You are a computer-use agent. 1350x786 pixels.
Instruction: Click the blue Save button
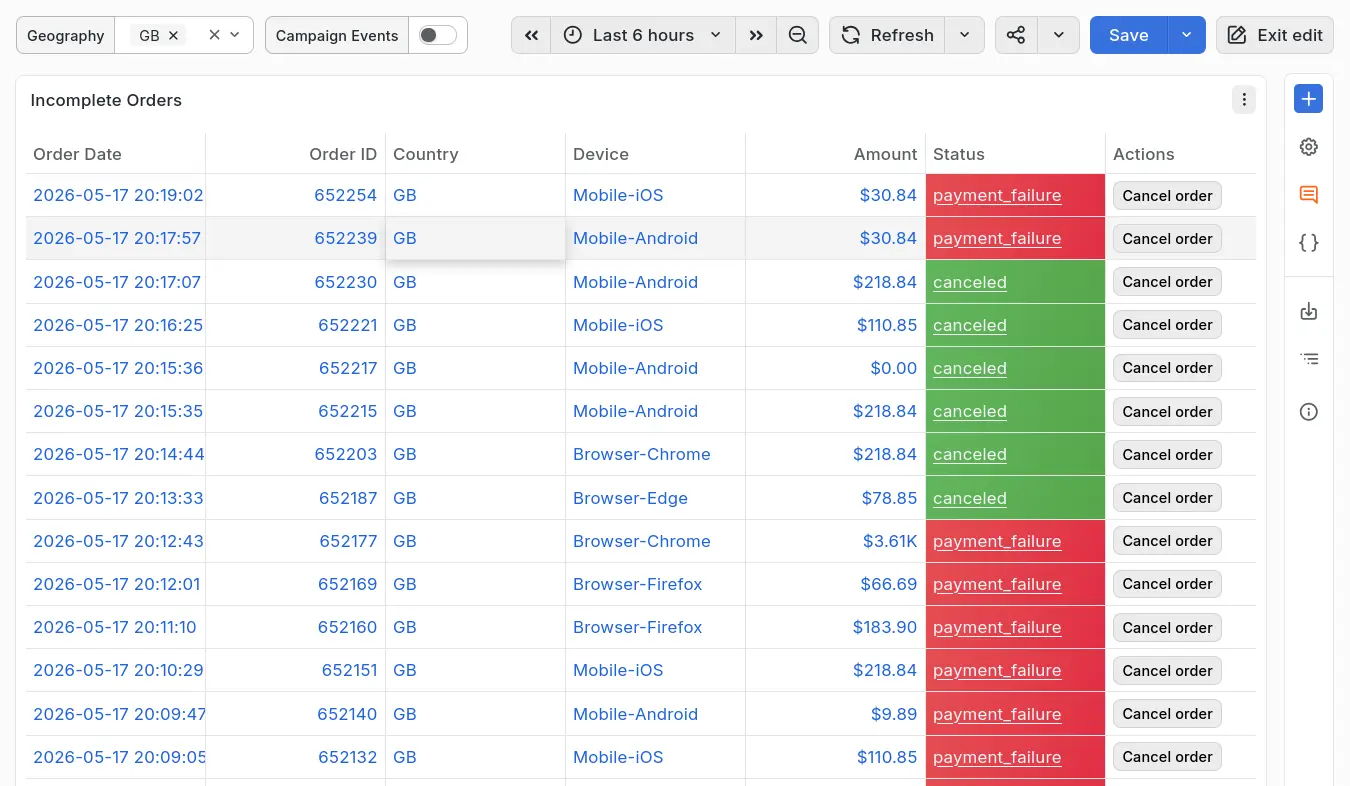[1128, 35]
